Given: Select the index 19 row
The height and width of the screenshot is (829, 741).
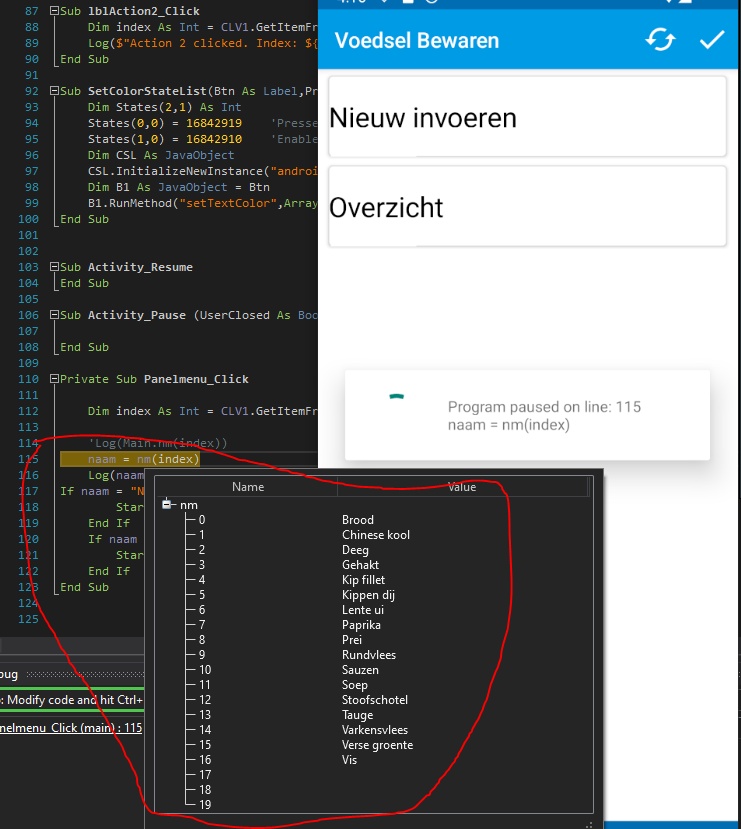Looking at the screenshot, I should click(374, 805).
